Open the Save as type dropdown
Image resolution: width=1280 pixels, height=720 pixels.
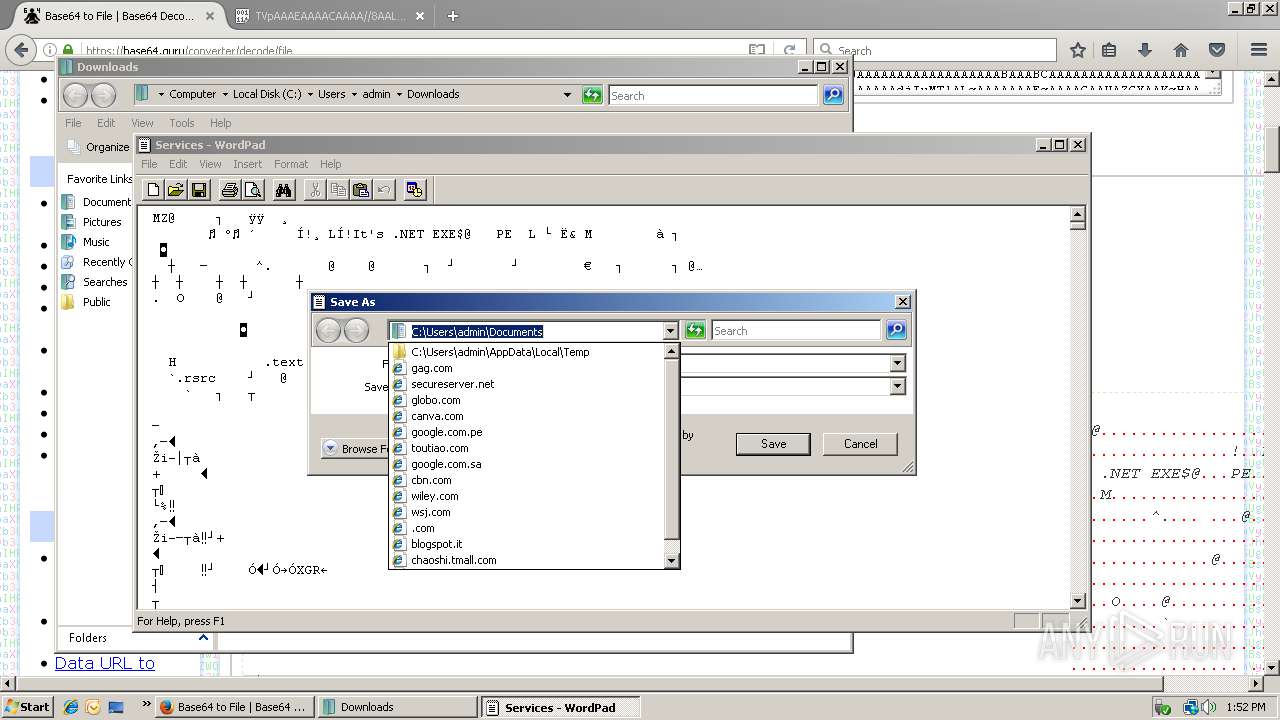pos(897,386)
